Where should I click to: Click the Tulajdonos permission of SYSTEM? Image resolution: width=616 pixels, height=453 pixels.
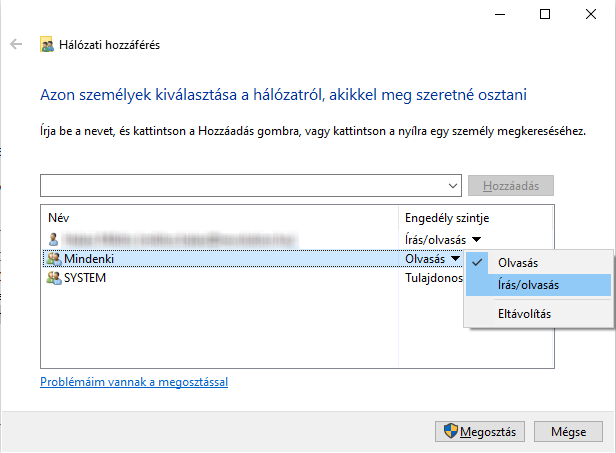coord(434,278)
